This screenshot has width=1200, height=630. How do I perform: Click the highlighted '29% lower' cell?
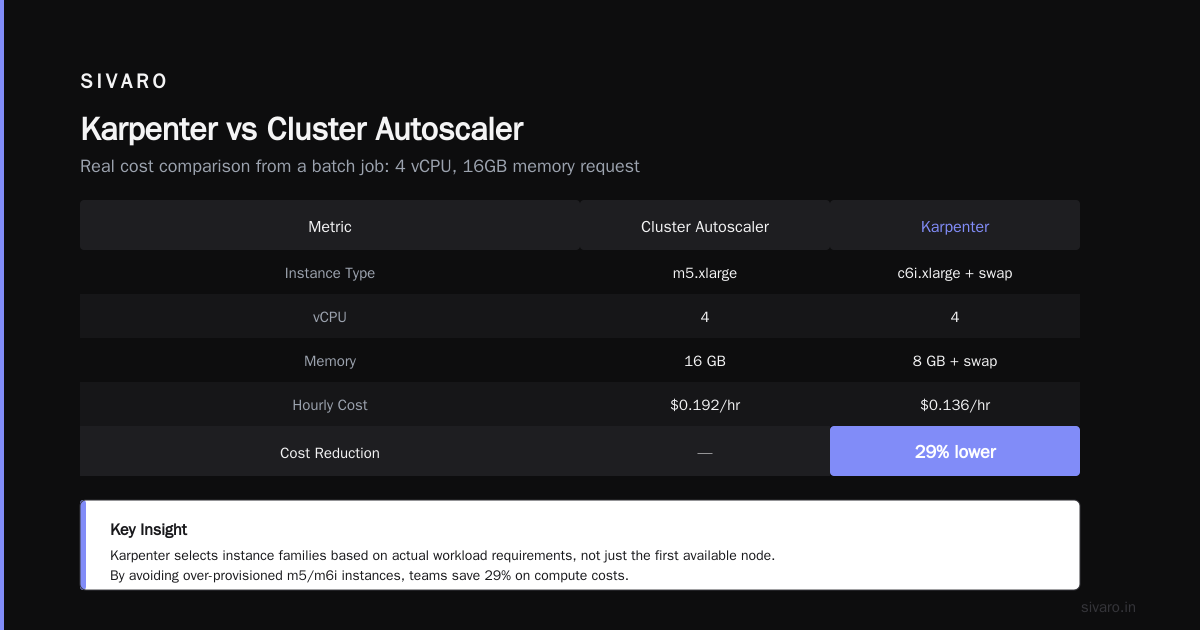point(955,451)
